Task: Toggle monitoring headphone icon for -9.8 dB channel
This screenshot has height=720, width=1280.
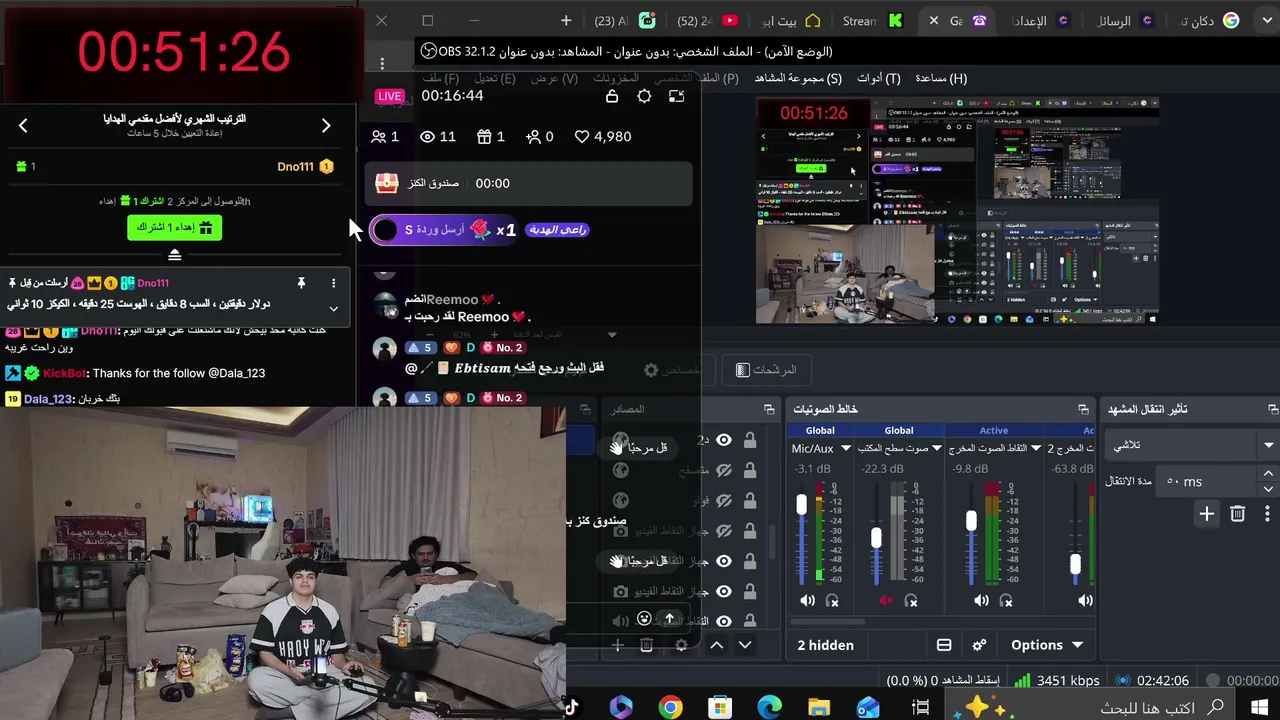Action: (1006, 600)
